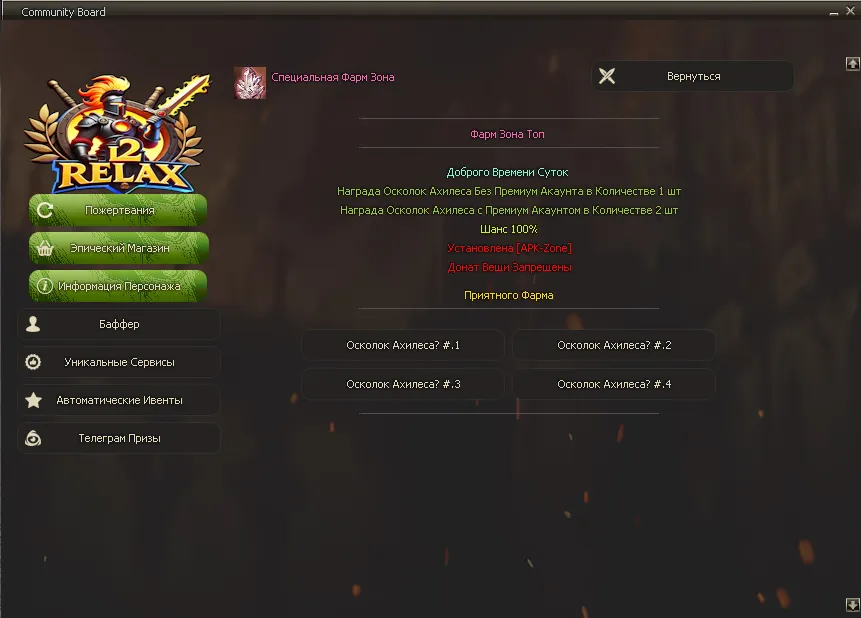The width and height of the screenshot is (861, 618).
Task: Select Осколок Ахилеса? #.3 farm zone
Action: point(403,384)
